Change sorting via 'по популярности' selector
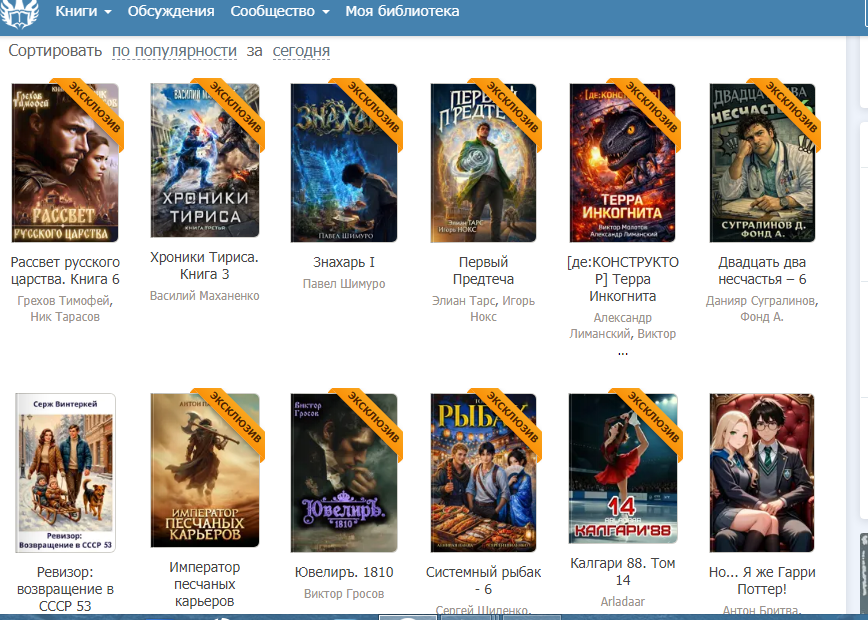Screen dimensions: 868x620 [x=174, y=50]
